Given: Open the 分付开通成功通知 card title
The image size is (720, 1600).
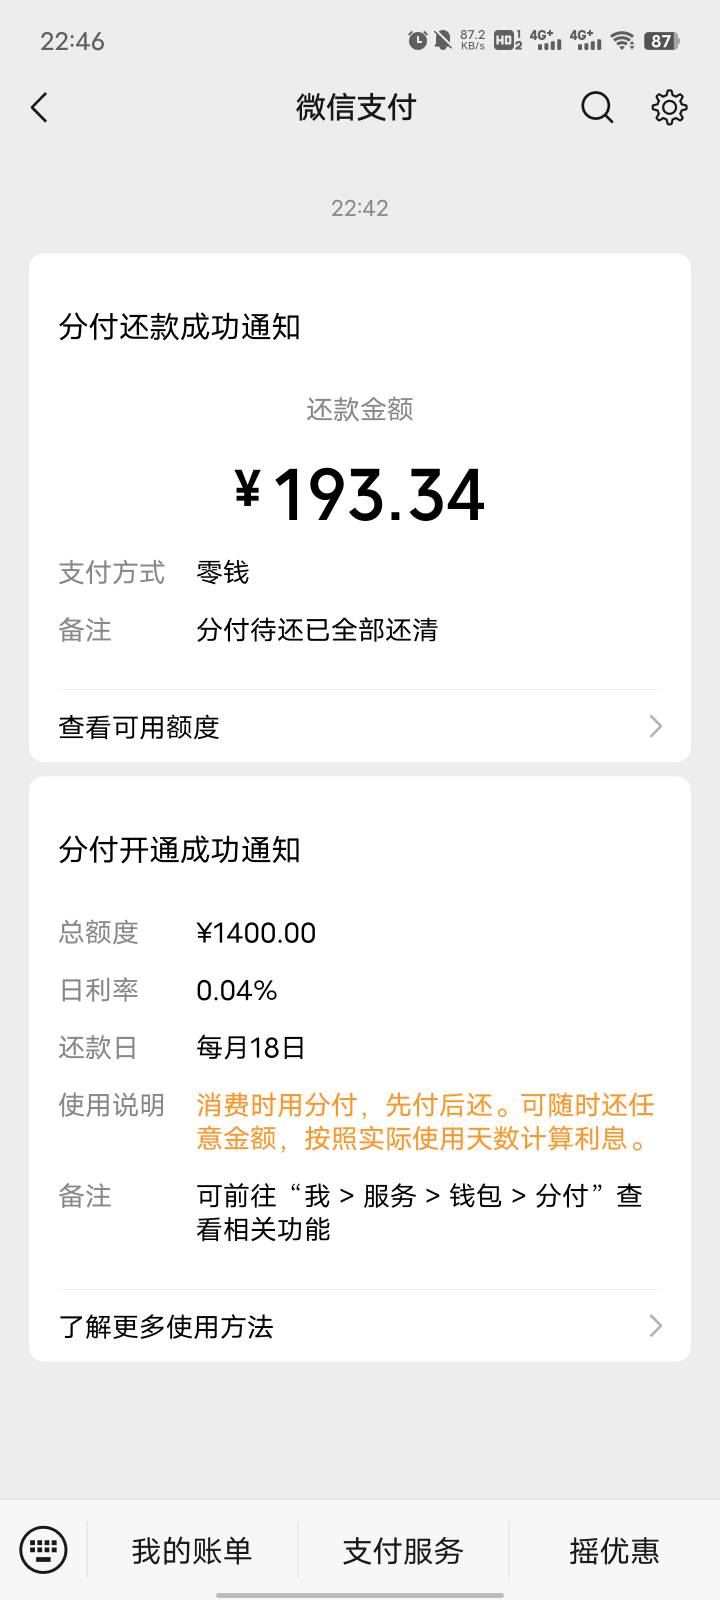Looking at the screenshot, I should click(x=180, y=850).
